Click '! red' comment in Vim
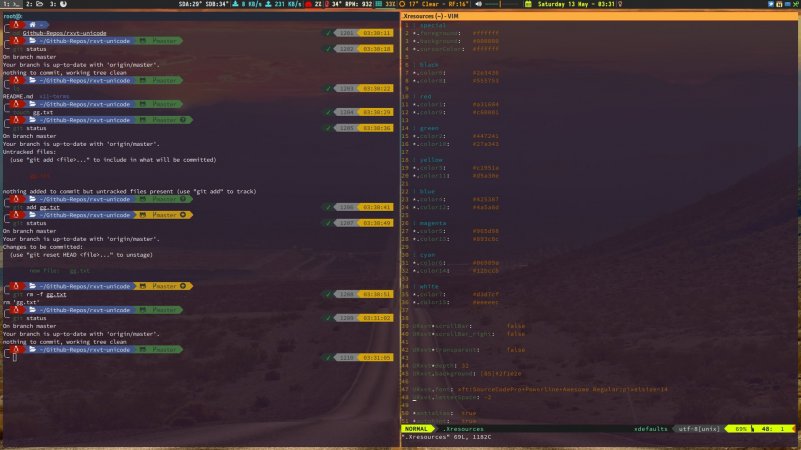The image size is (801, 450). coord(422,96)
